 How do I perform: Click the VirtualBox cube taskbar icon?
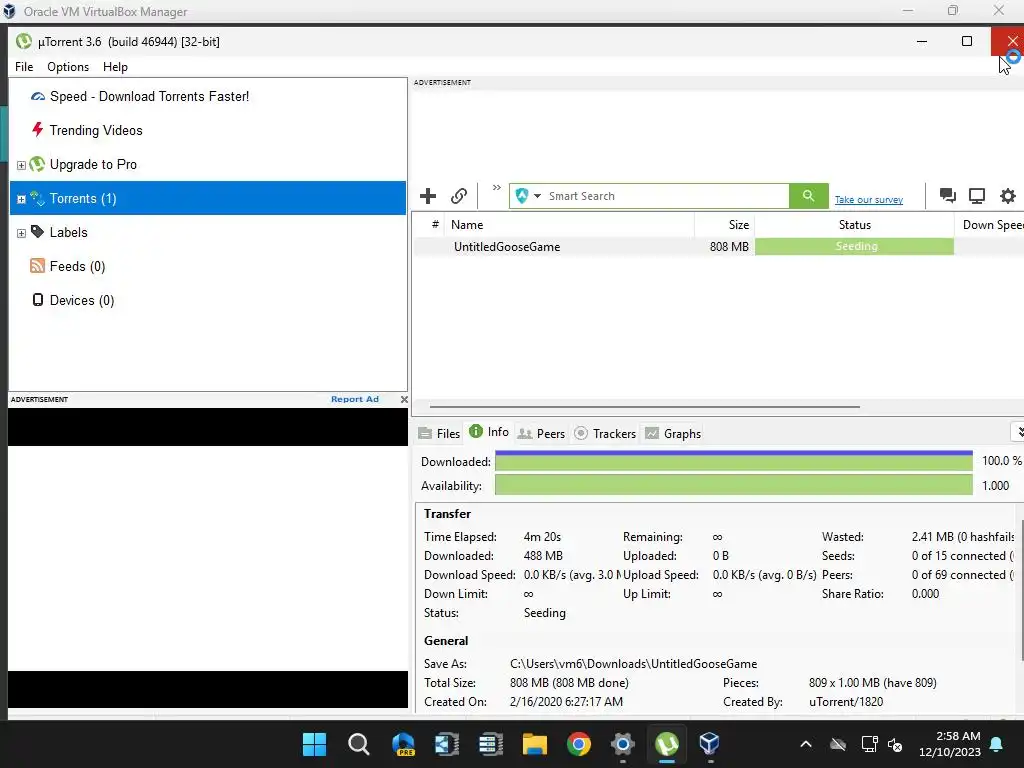tap(710, 744)
